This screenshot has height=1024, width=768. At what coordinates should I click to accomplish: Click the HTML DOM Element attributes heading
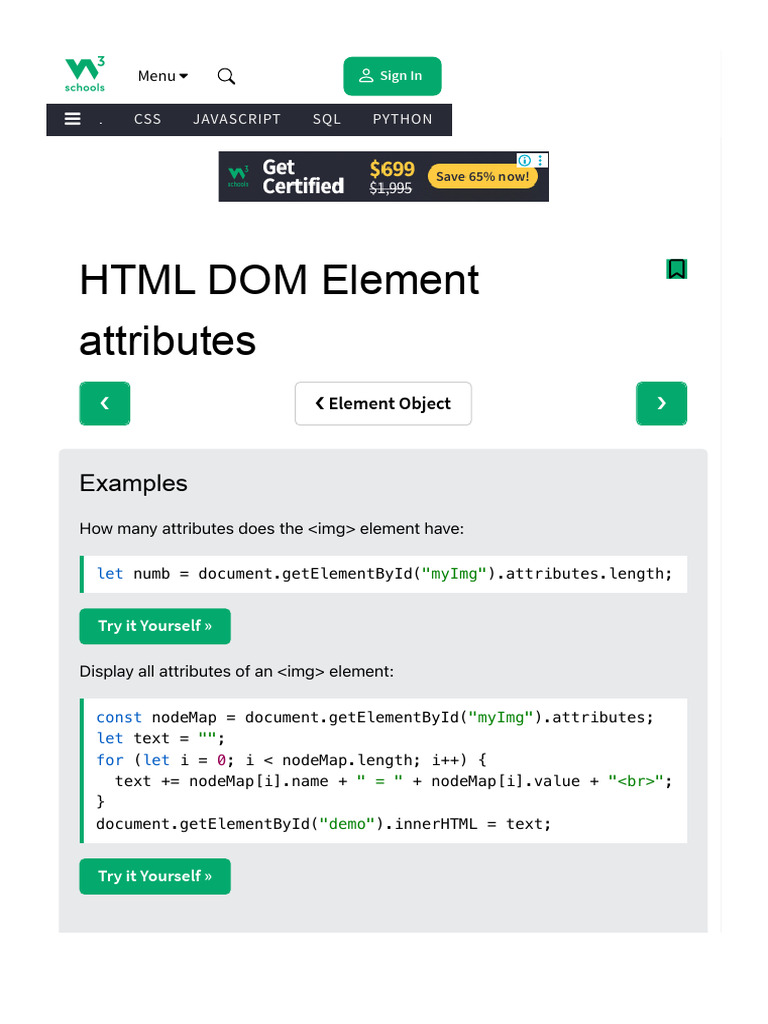point(279,310)
